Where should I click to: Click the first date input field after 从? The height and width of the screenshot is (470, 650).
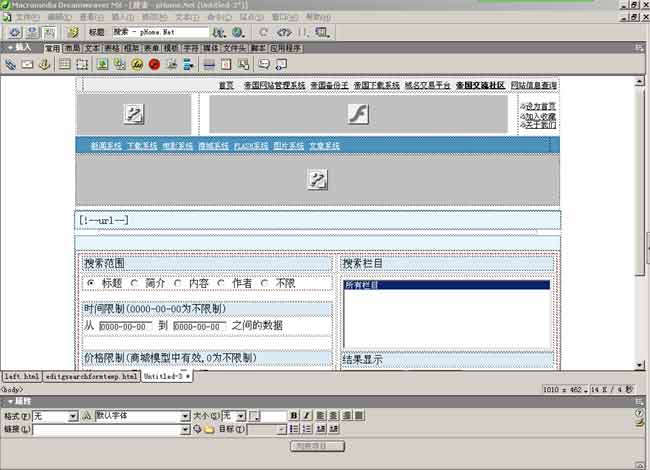click(124, 326)
